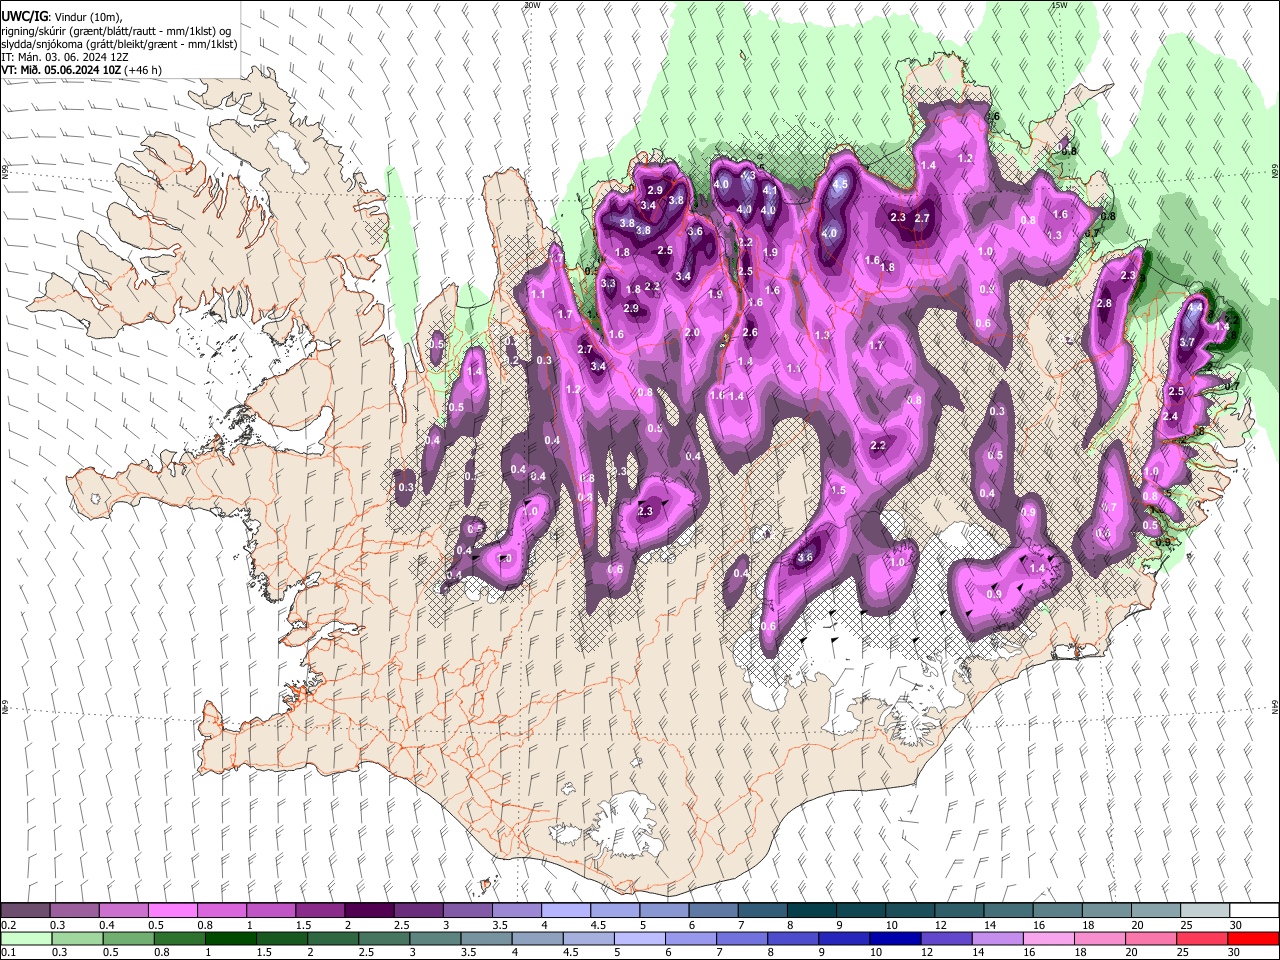This screenshot has height=960, width=1280.
Task: Select the gray-green 3 swatch in lower legend row
Action: [435, 938]
